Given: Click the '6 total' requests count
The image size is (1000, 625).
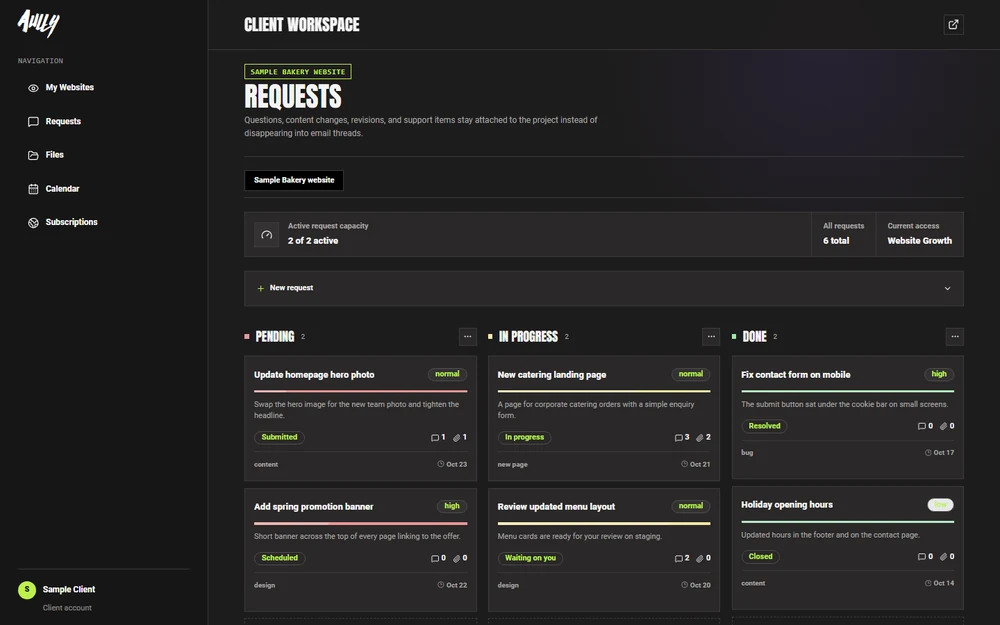Looking at the screenshot, I should click(x=836, y=241).
